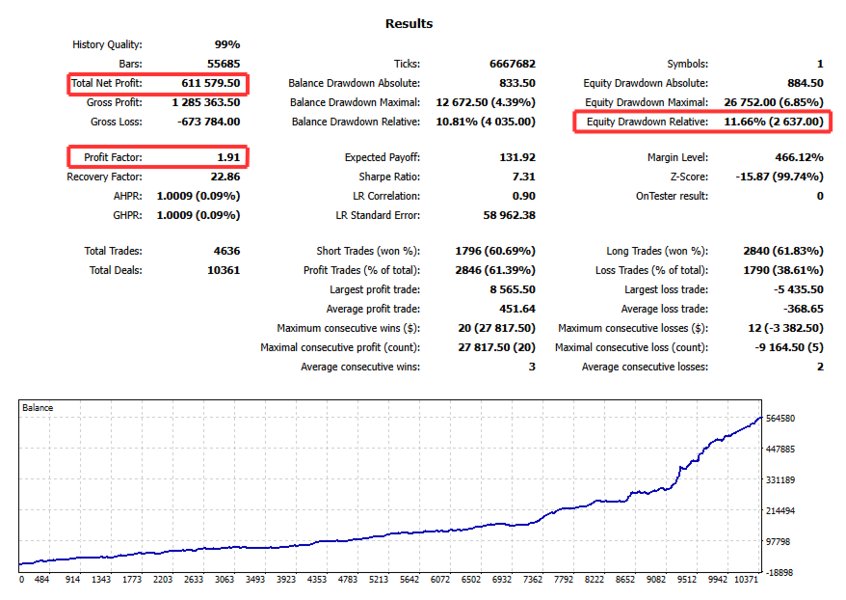
Task: Click Short Trades value 1796 (60.69%)
Action: [495, 251]
